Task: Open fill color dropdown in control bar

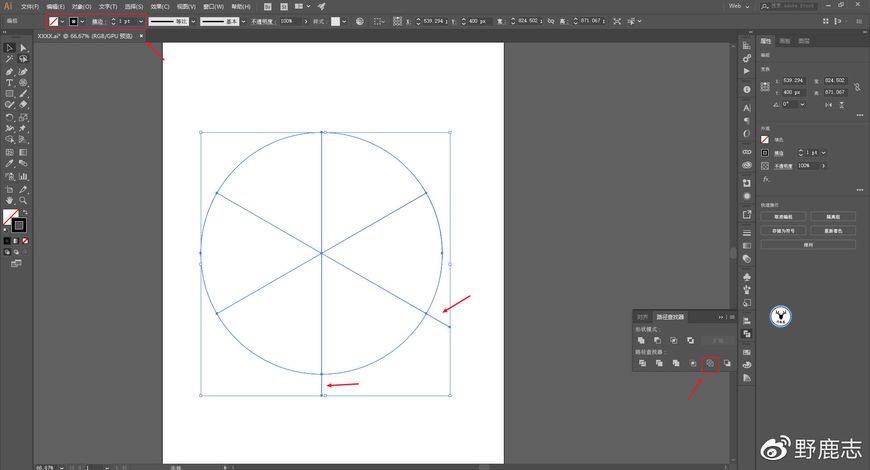Action: coord(62,21)
